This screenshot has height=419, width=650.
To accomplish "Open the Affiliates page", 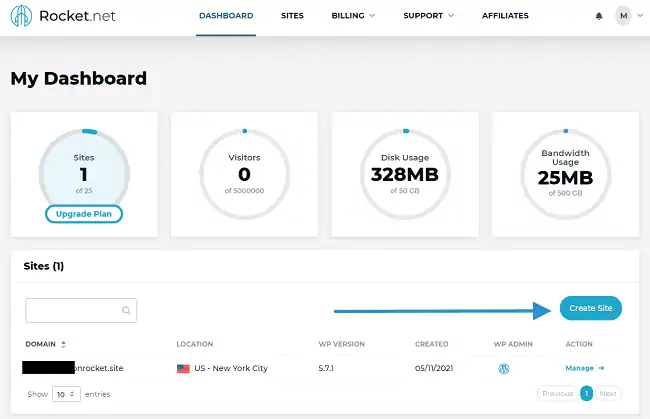I will [x=505, y=16].
